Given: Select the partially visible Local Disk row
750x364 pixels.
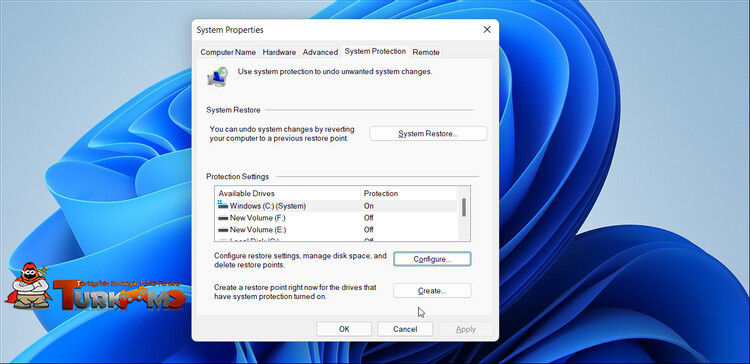Looking at the screenshot, I should (336, 239).
